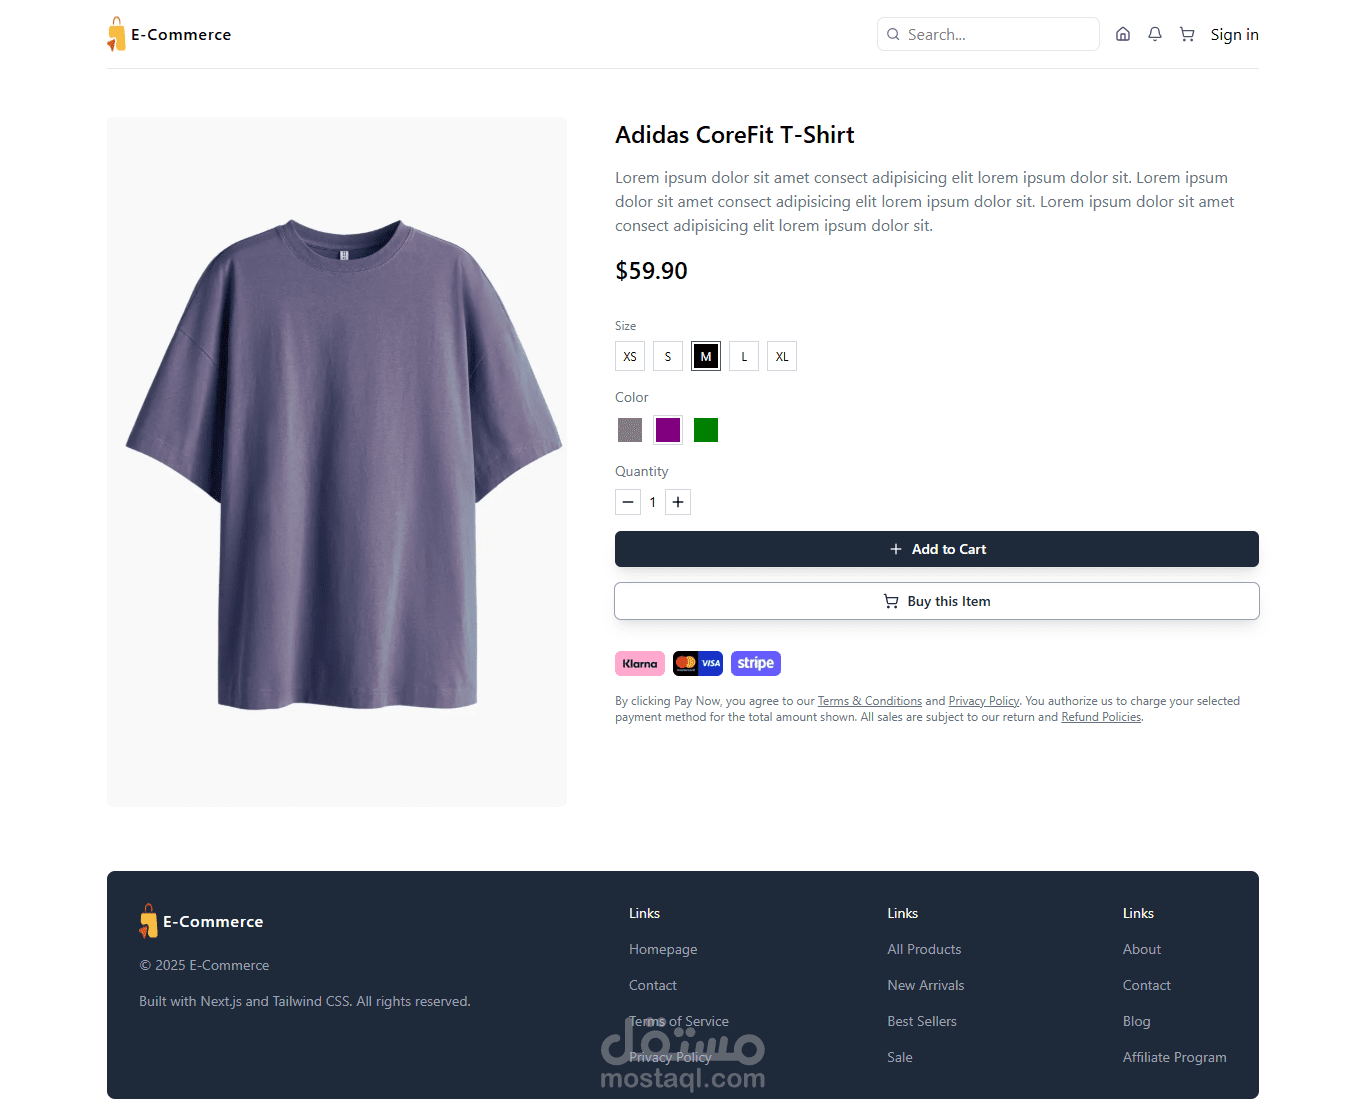Increase quantity with plus button
Image resolution: width=1366 pixels, height=1115 pixels.
tap(678, 502)
